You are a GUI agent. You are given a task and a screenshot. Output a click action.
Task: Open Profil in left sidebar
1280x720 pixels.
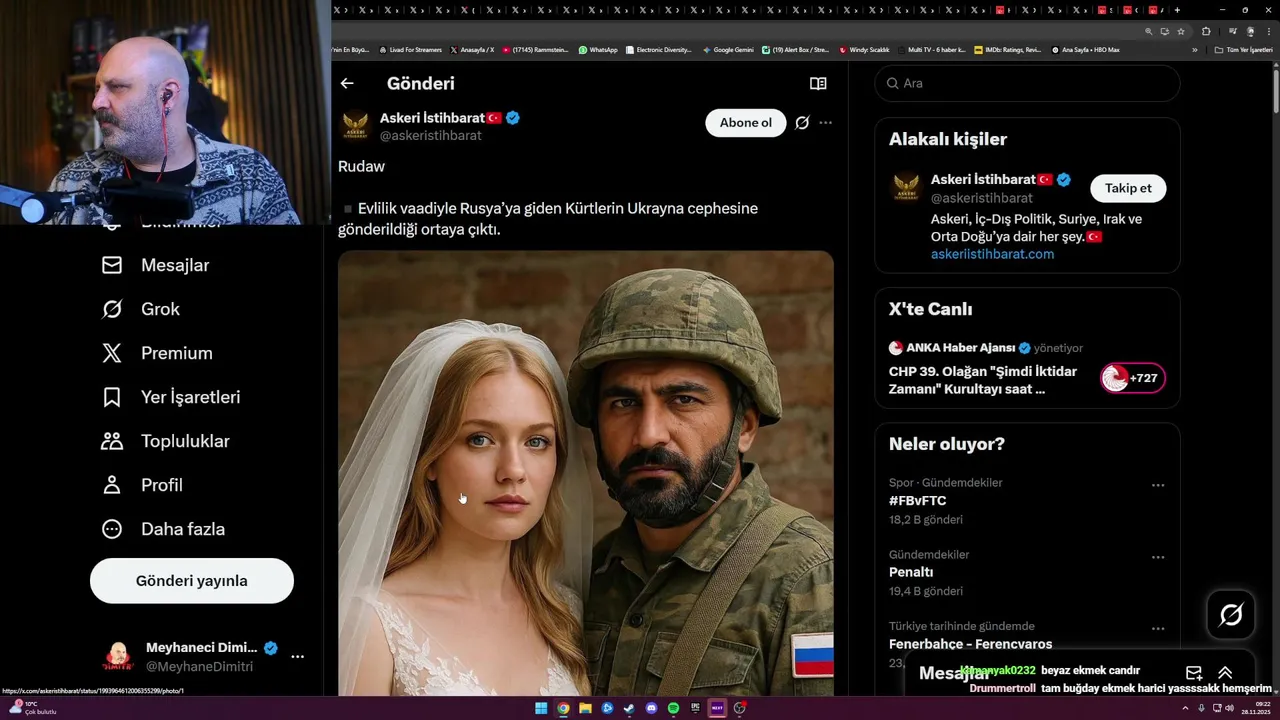(142, 485)
